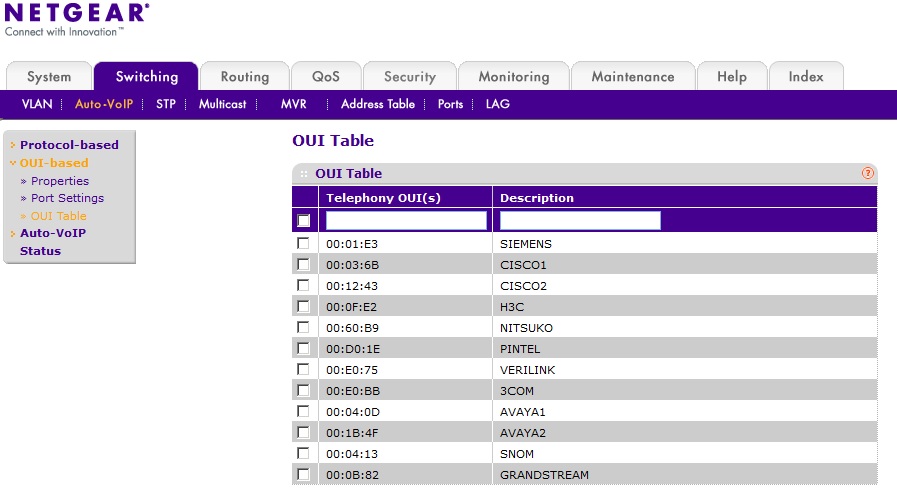
Task: Click the Description column header
Action: coord(537,198)
